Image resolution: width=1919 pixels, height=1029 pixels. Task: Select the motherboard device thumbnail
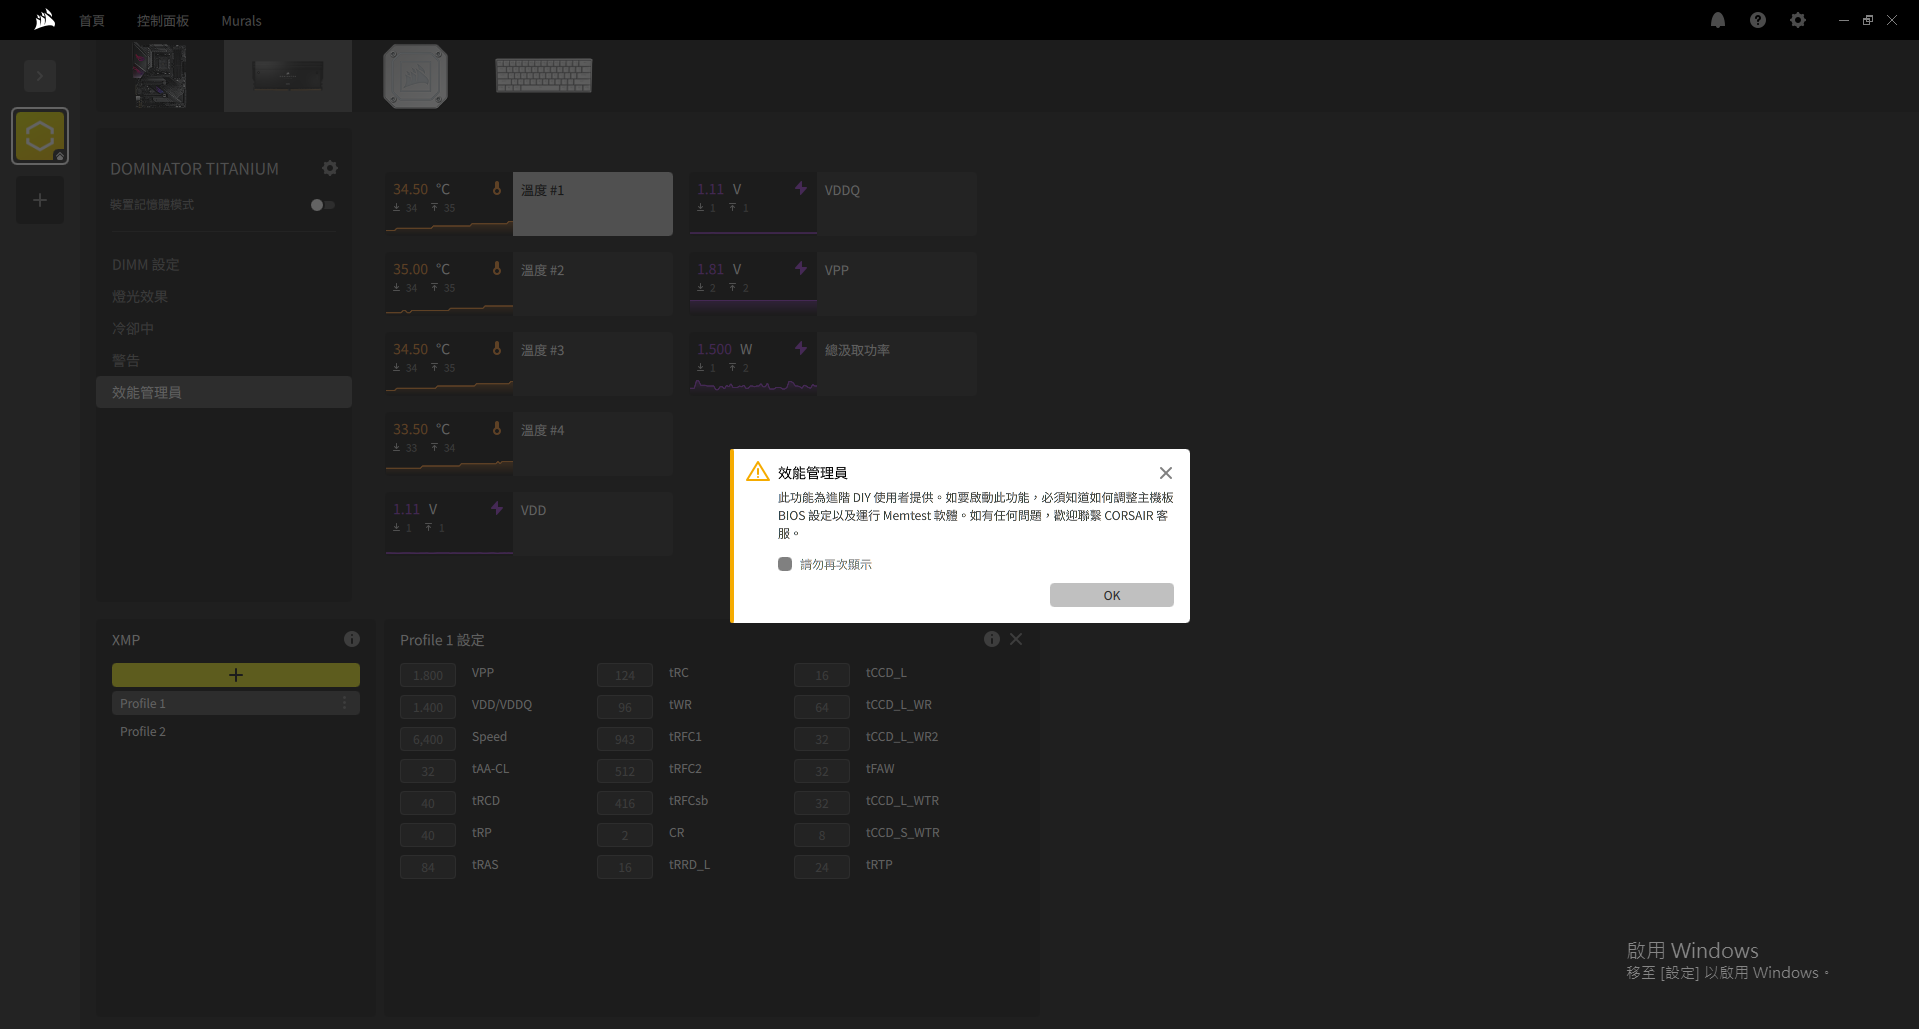(160, 76)
